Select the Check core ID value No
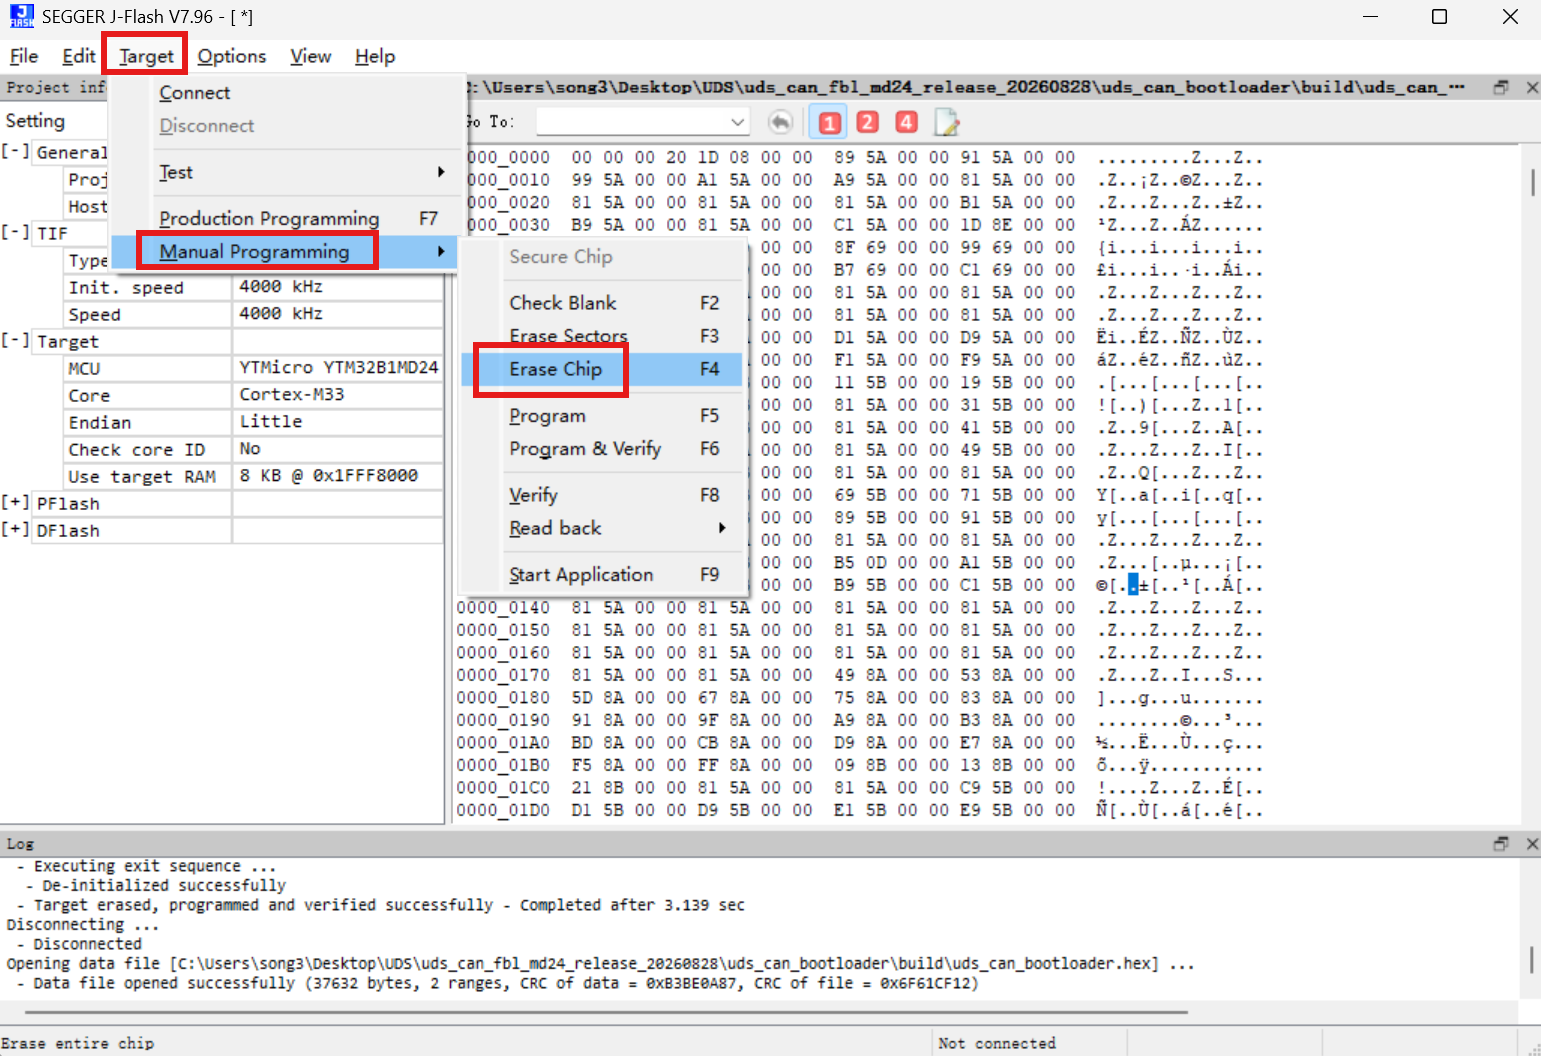This screenshot has width=1541, height=1056. [x=338, y=449]
